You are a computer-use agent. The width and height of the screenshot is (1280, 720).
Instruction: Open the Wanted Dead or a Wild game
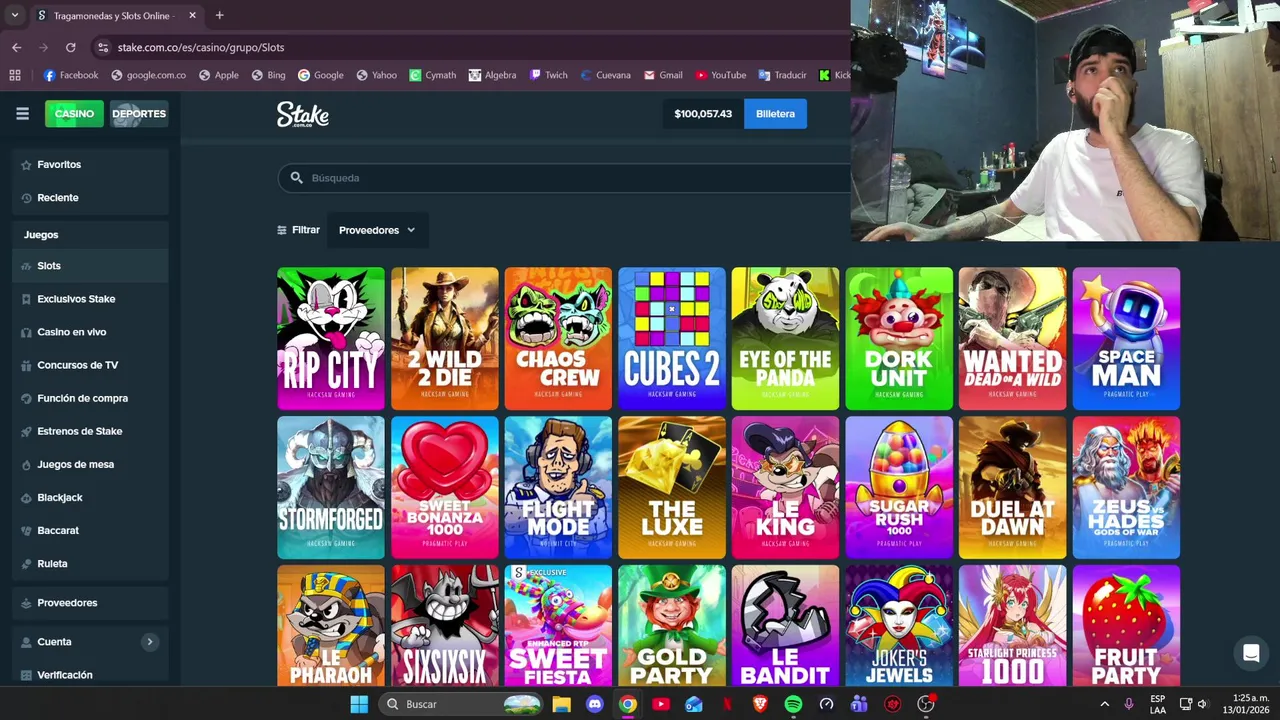tap(1012, 339)
